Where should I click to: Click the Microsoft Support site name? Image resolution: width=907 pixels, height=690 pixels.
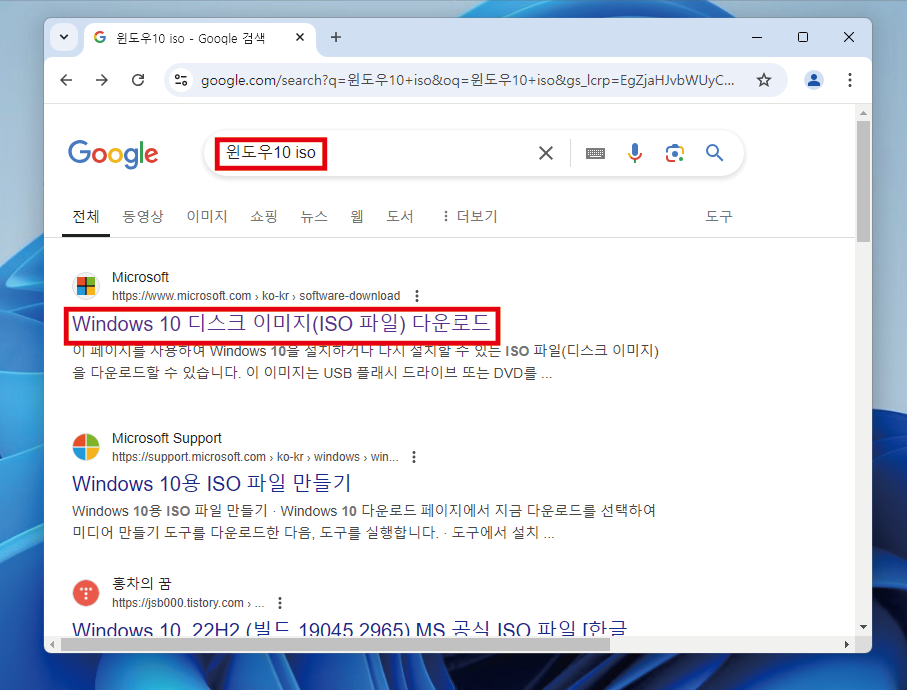(x=167, y=438)
